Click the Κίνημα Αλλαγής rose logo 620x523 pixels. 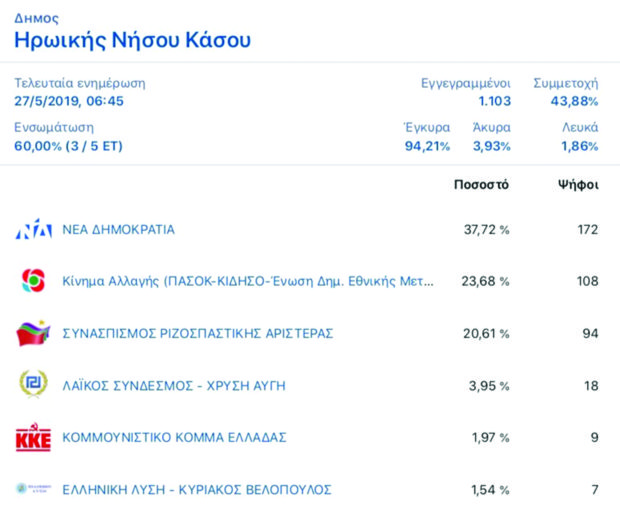point(33,282)
